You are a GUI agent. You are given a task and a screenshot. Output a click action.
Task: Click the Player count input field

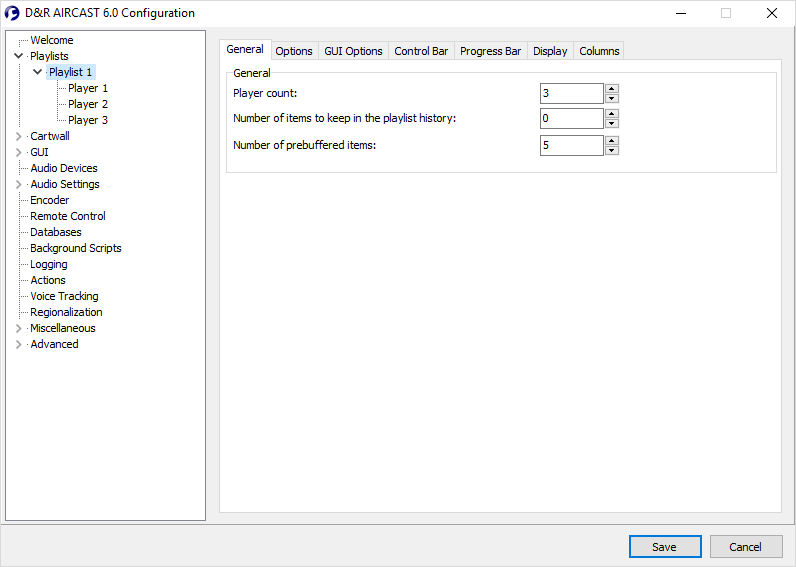[570, 93]
